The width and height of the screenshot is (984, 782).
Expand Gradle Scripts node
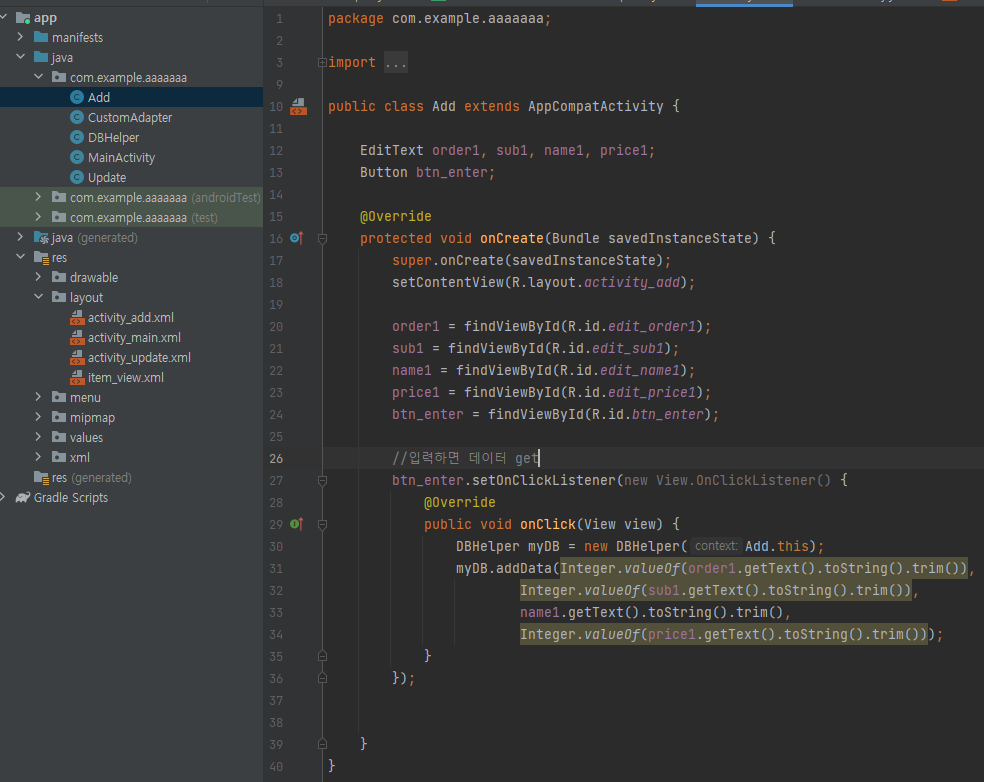(3, 497)
